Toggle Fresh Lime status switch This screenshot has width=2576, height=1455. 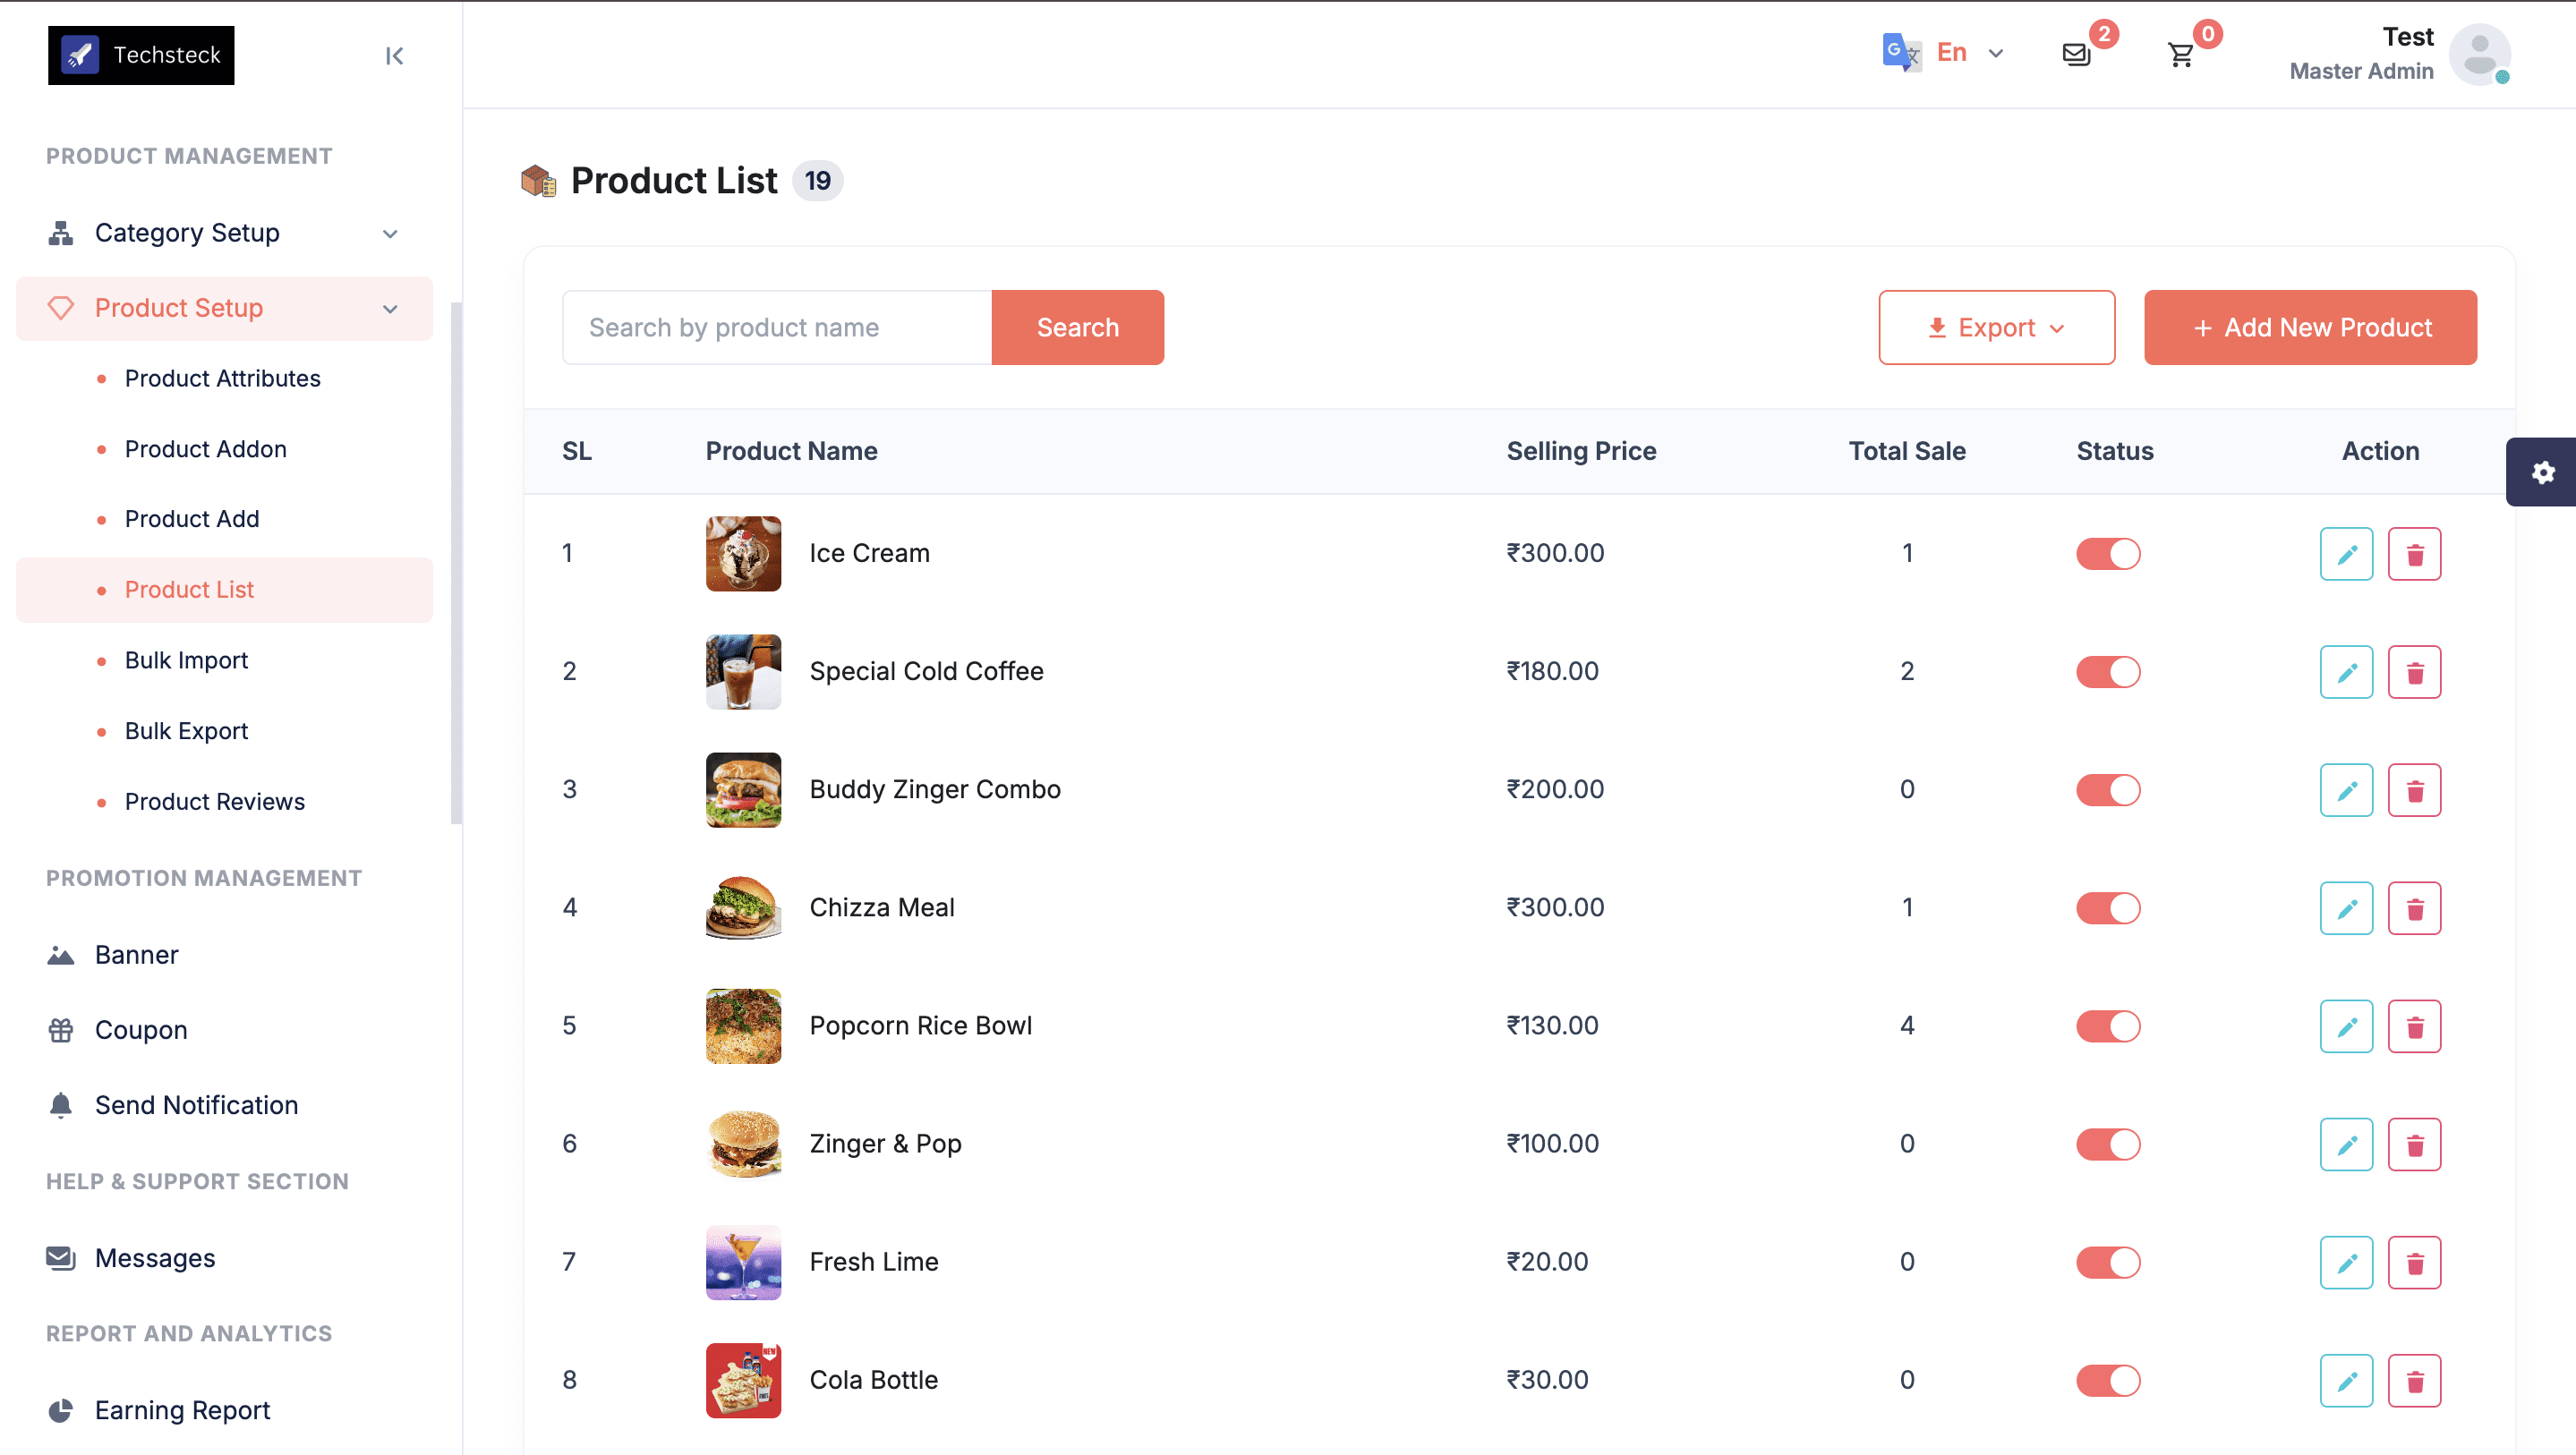(x=2108, y=1262)
